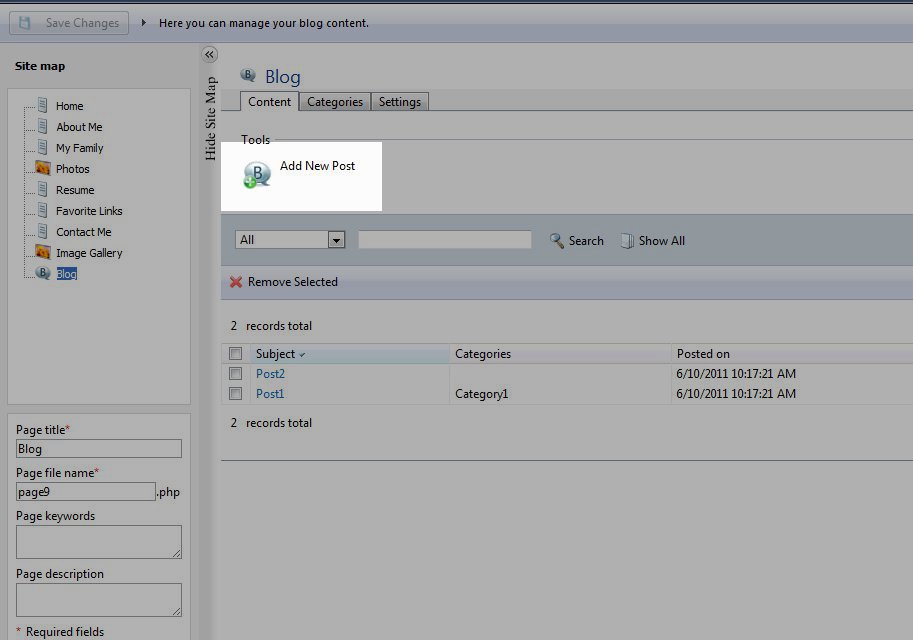913x640 pixels.
Task: Click the Search magnifier icon
Action: 558,241
